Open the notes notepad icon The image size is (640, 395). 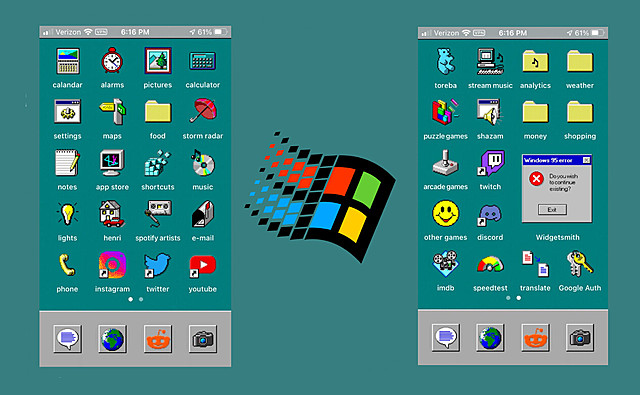pyautogui.click(x=67, y=163)
